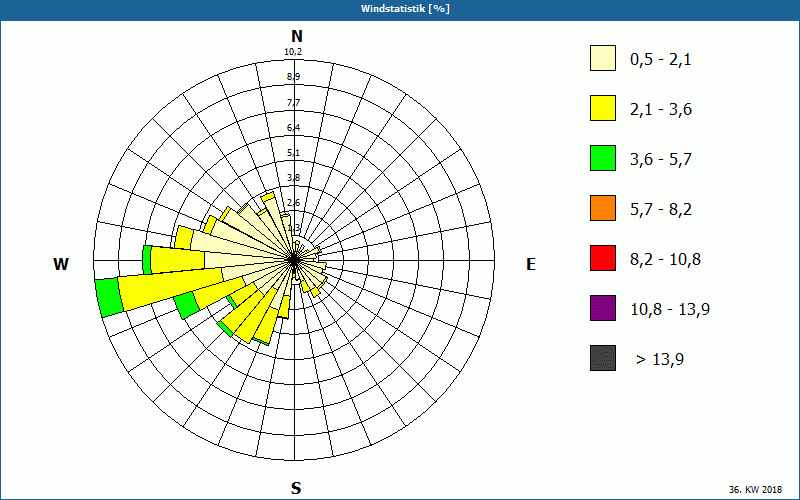Viewport: 800px width, 500px height.
Task: Click the N compass label
Action: (296, 36)
